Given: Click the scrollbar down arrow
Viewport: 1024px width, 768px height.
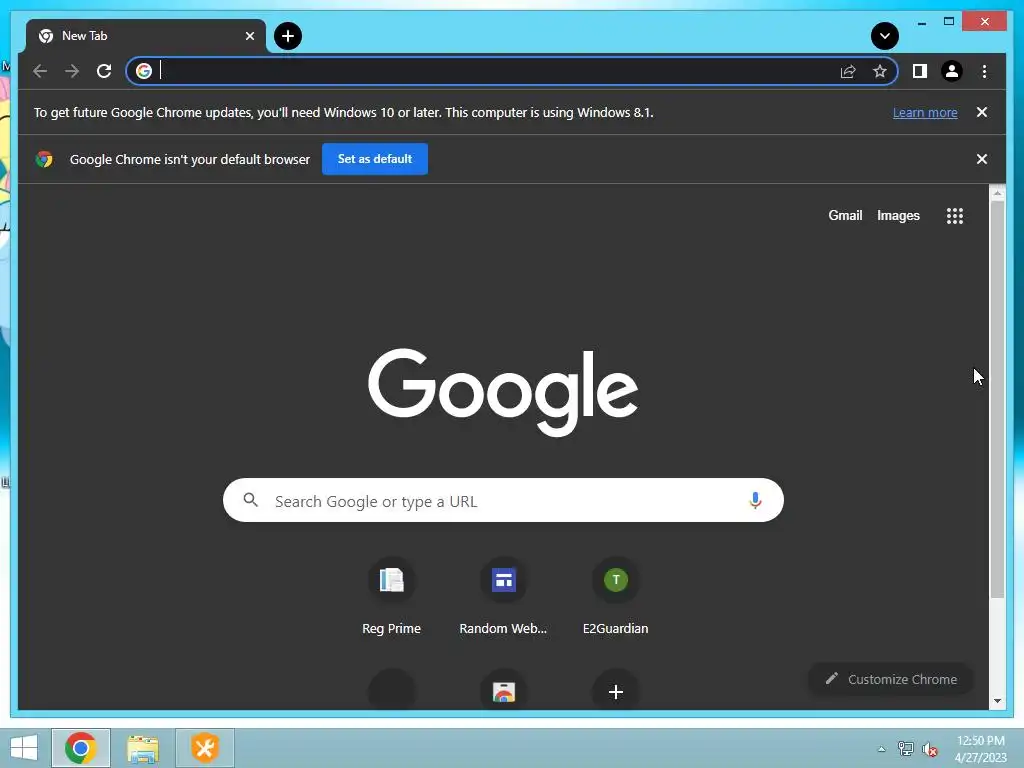Looking at the screenshot, I should pos(997,701).
